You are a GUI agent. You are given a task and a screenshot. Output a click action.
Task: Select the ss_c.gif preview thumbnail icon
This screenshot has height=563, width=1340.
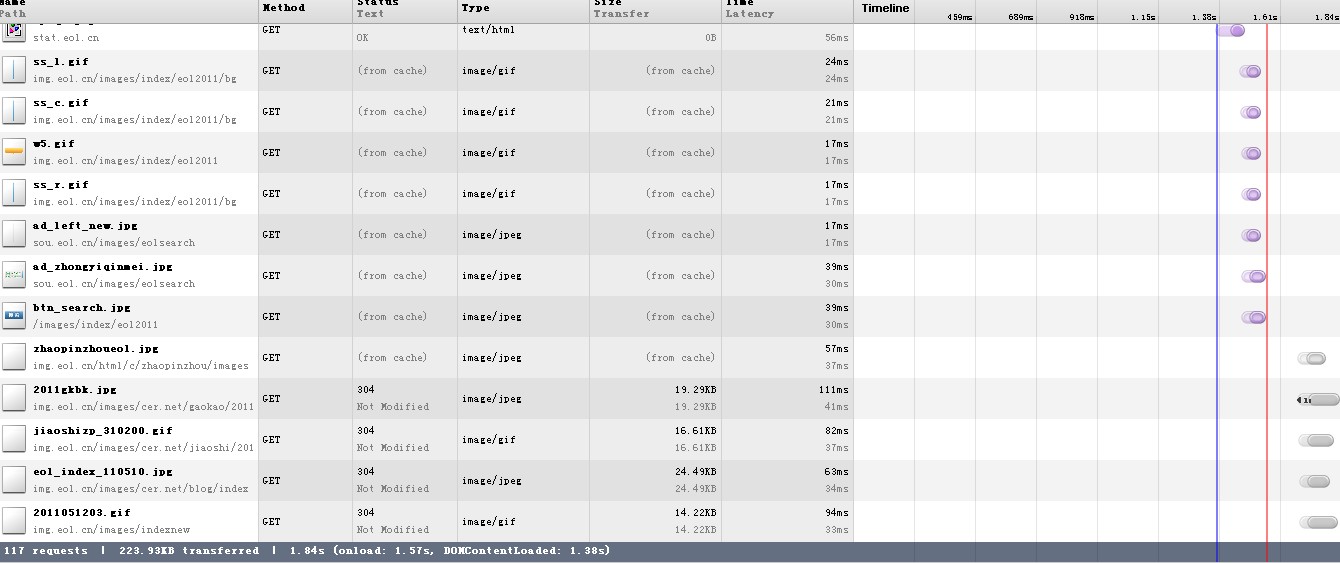click(14, 111)
